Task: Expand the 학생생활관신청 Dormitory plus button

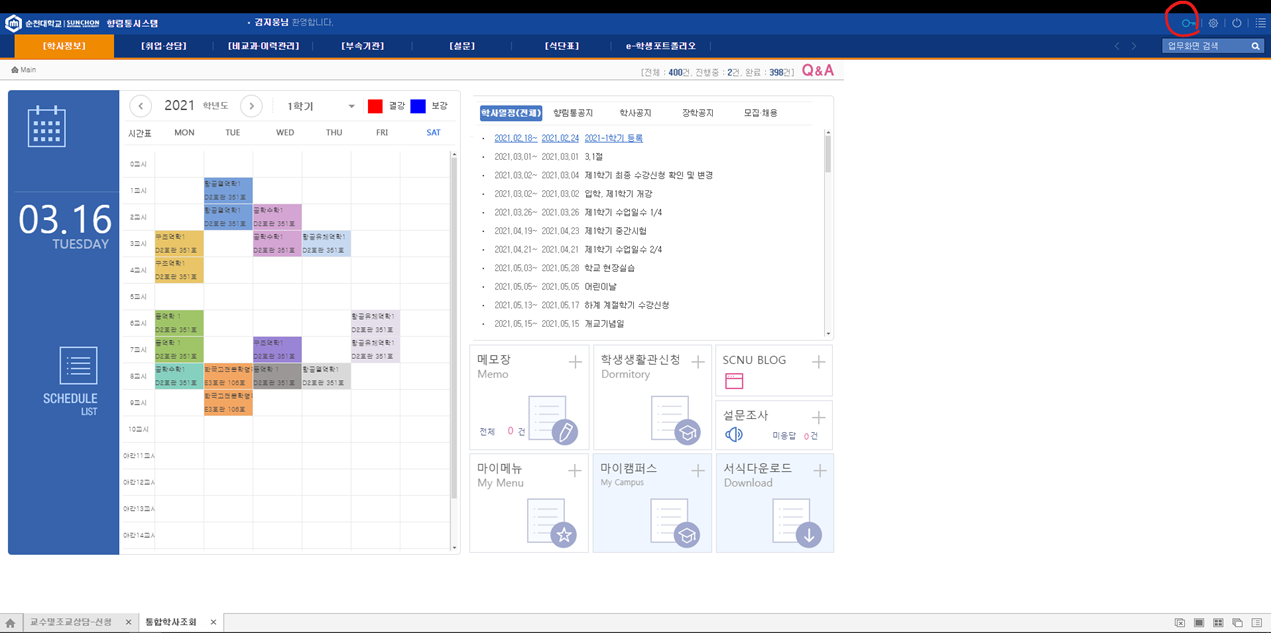Action: point(698,362)
